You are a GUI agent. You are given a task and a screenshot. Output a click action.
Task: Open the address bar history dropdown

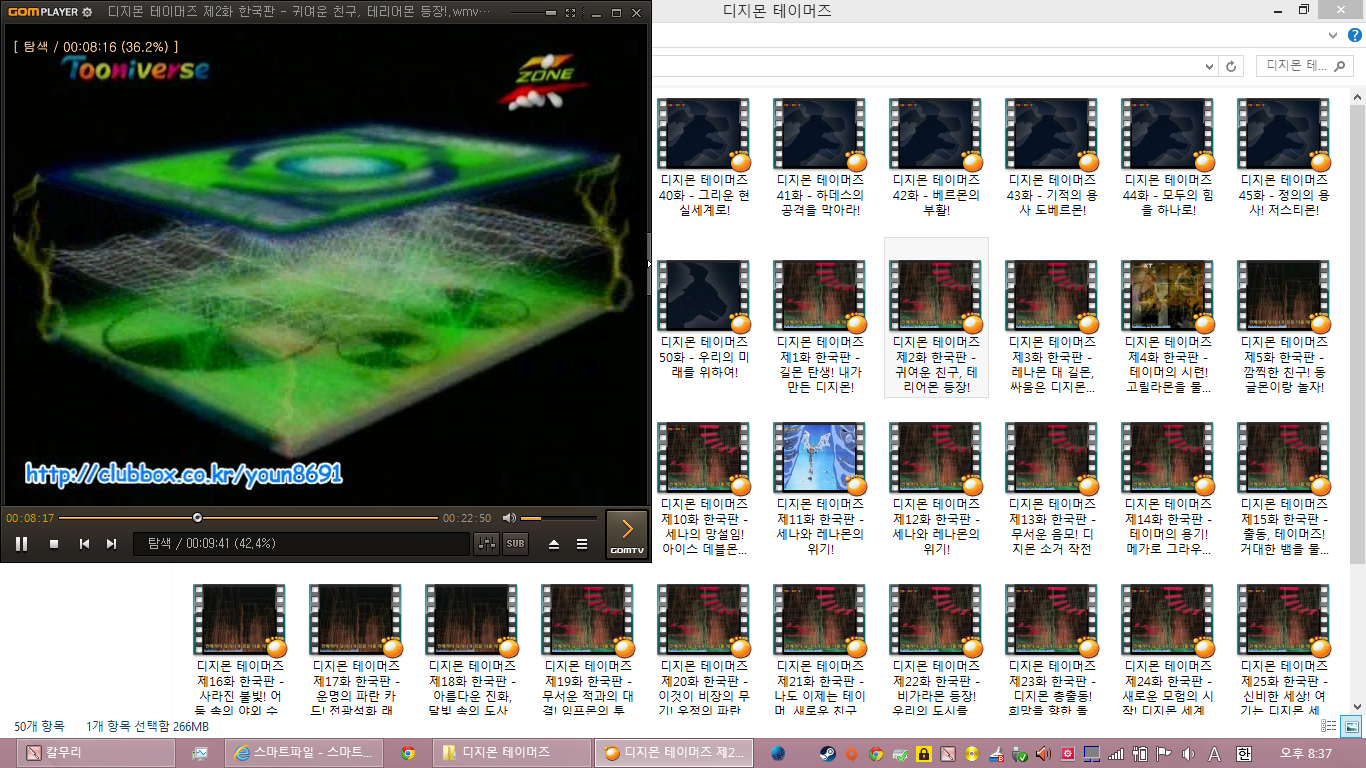point(1211,66)
